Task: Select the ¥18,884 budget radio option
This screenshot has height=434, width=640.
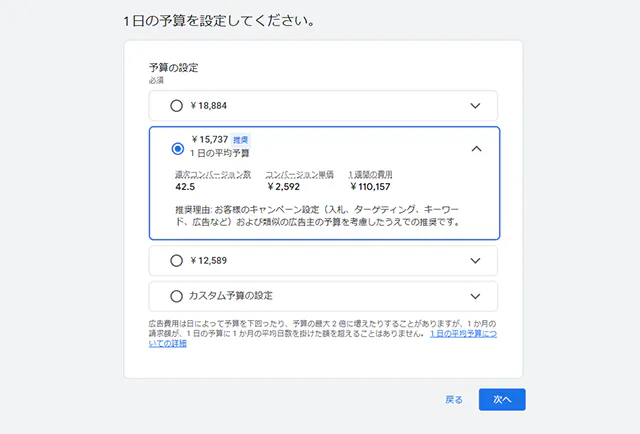Action: [176, 106]
